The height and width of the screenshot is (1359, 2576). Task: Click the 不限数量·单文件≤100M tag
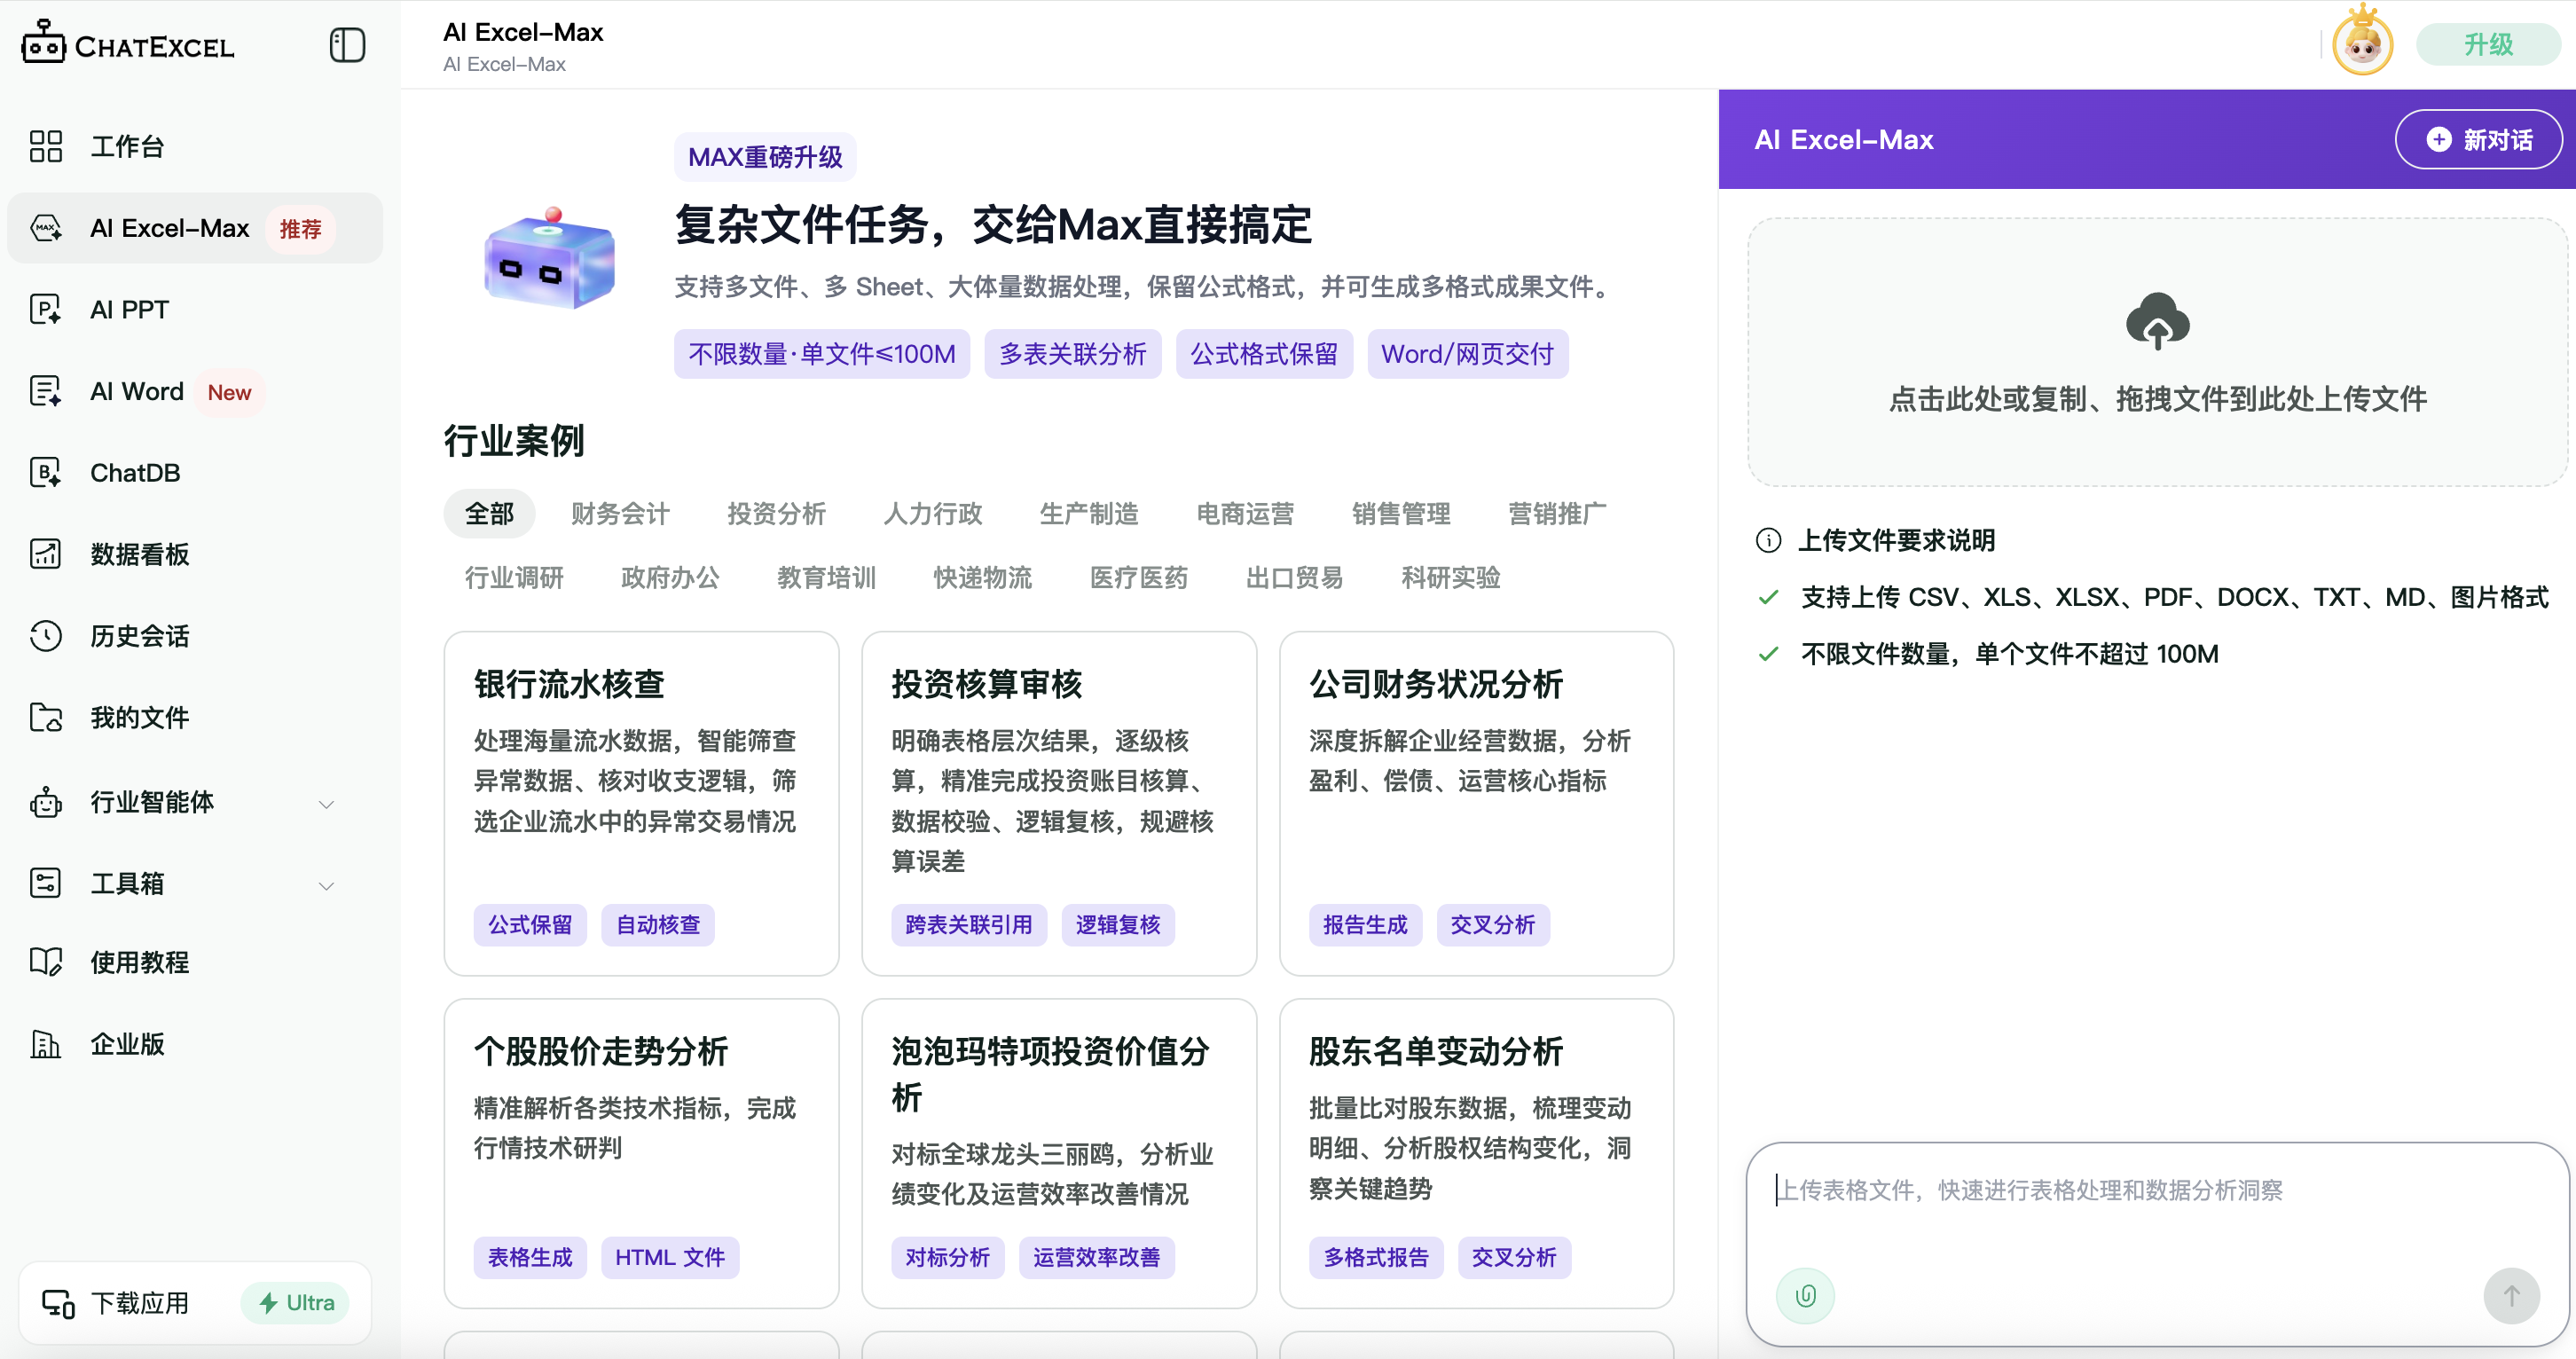(822, 354)
